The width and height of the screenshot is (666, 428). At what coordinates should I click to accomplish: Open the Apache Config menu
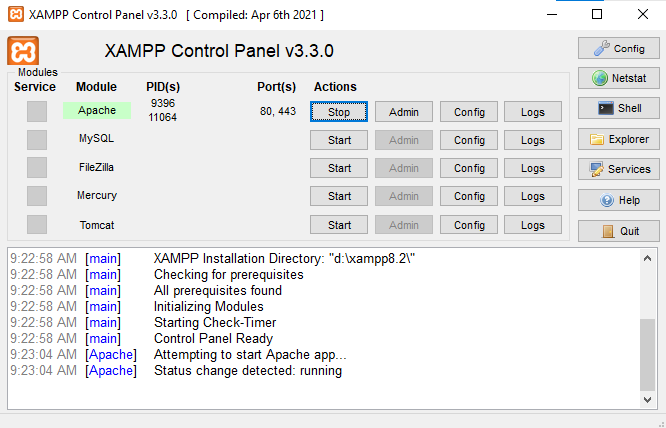pyautogui.click(x=469, y=112)
